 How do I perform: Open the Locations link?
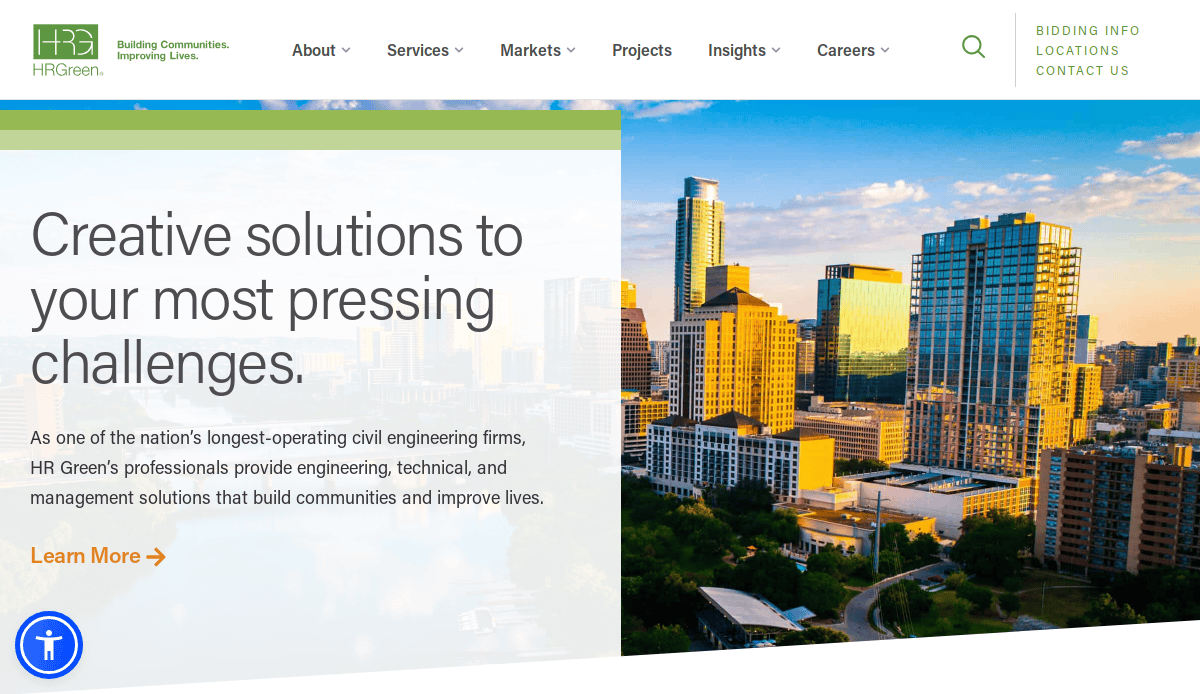(1077, 51)
